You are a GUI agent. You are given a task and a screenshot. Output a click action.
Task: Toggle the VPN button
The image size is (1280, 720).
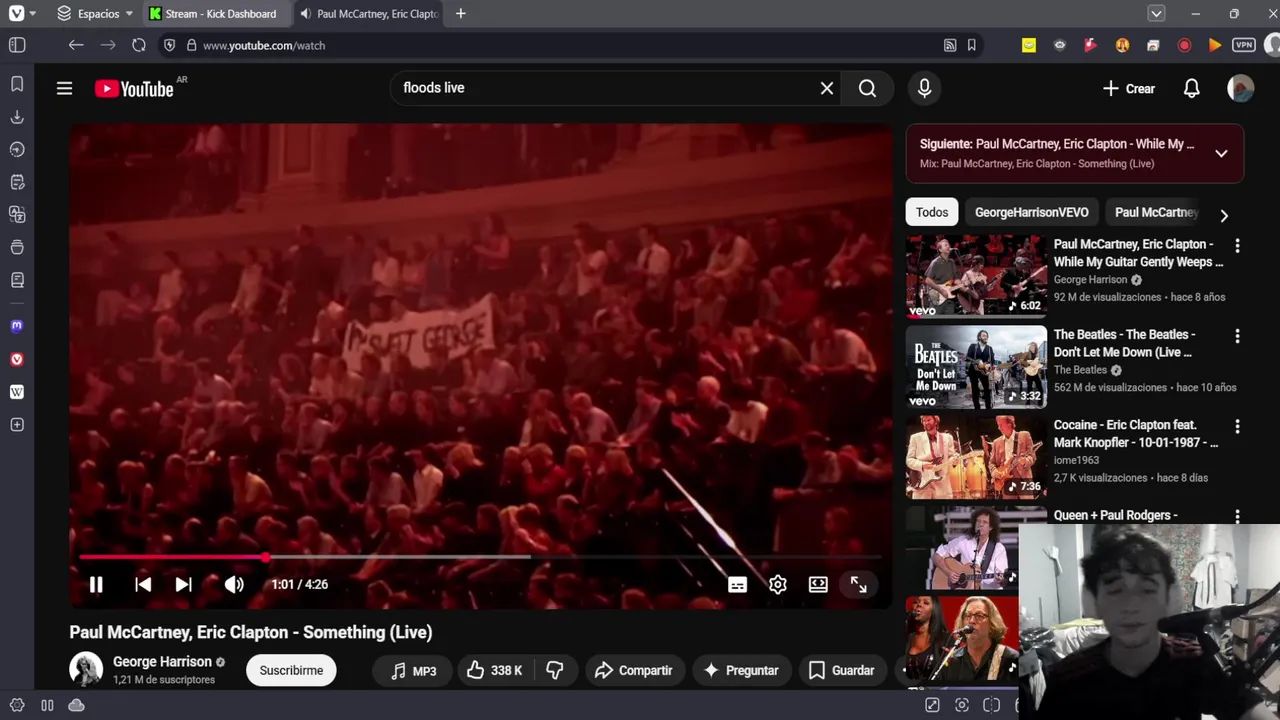coord(1244,45)
